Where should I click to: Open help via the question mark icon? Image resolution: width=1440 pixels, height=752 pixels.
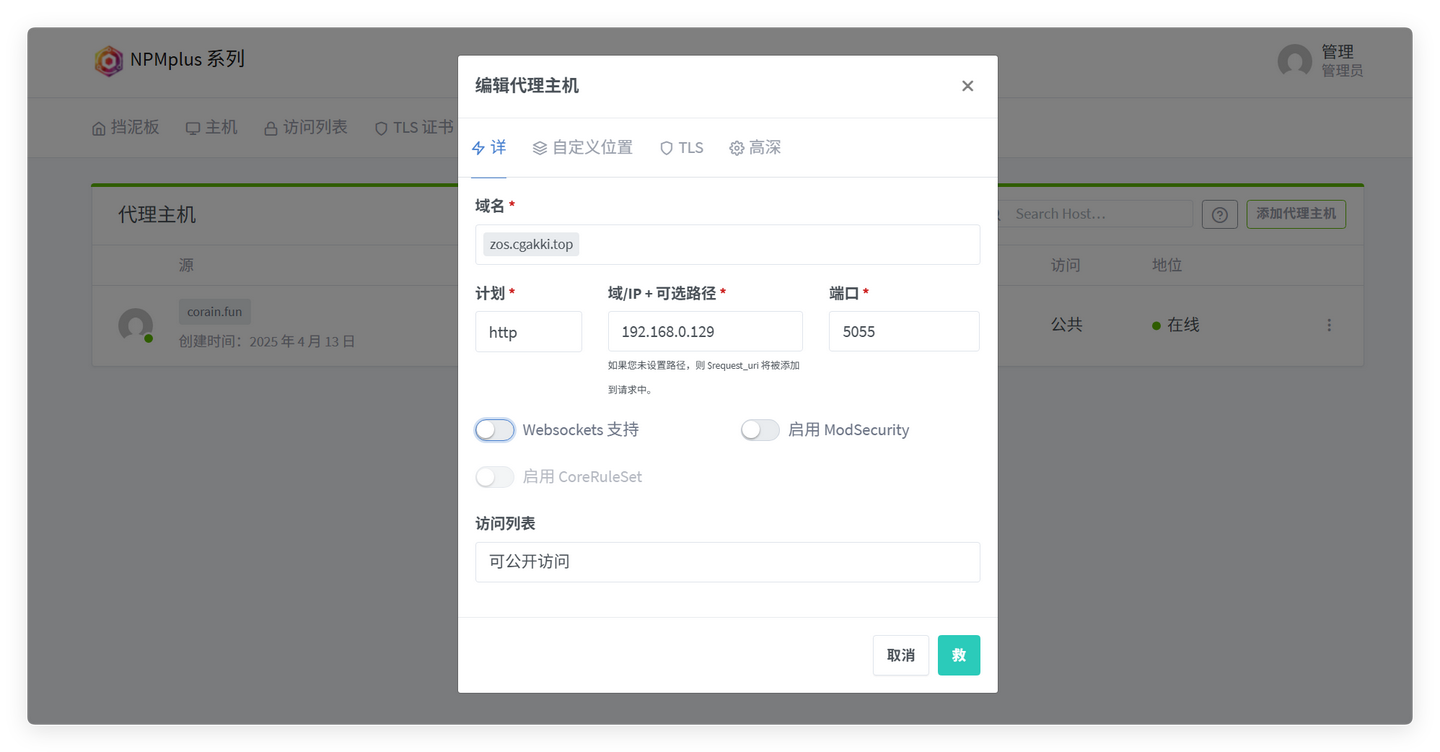1219,213
